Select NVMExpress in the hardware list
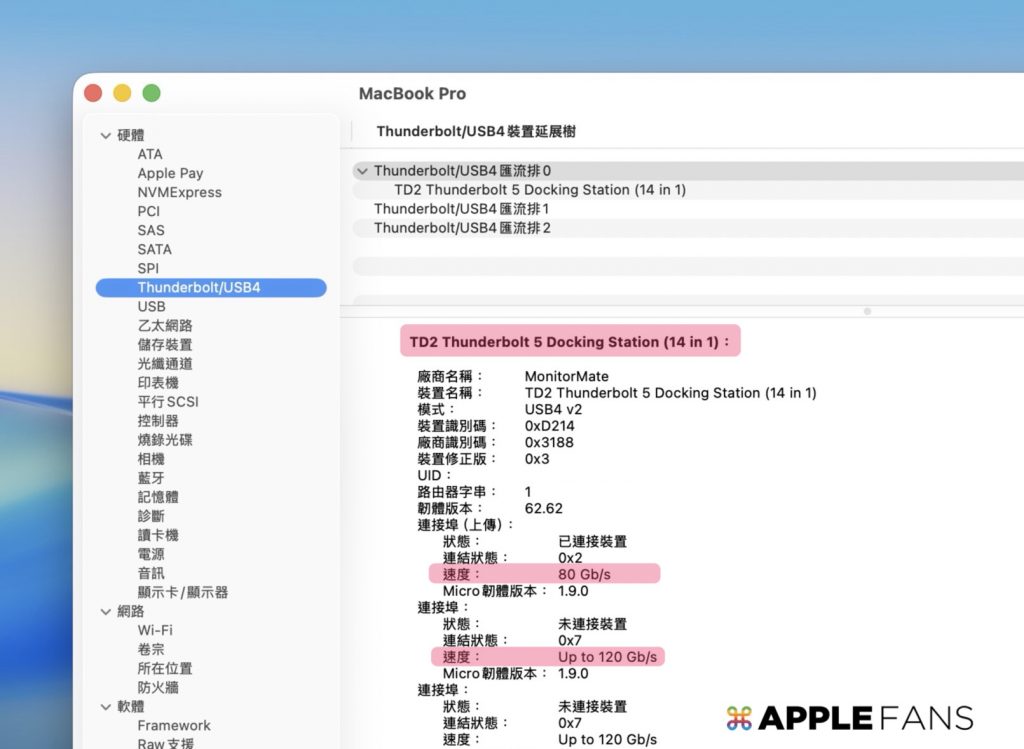The image size is (1024, 749). (x=179, y=192)
